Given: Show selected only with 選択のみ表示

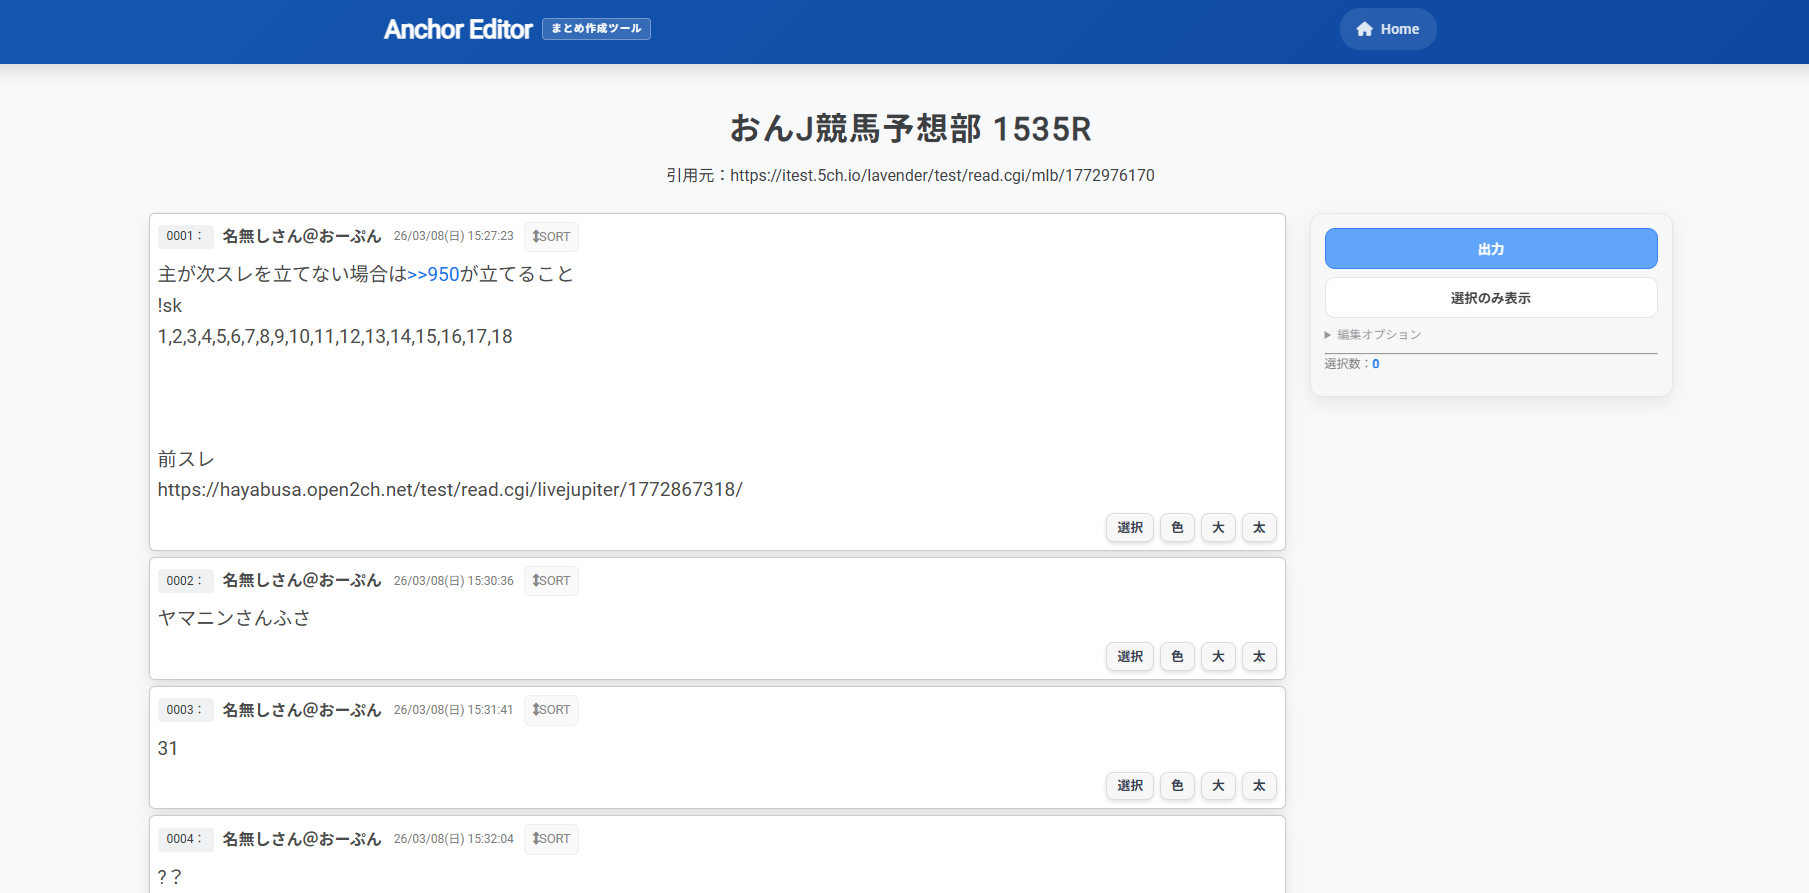Looking at the screenshot, I should coord(1490,298).
